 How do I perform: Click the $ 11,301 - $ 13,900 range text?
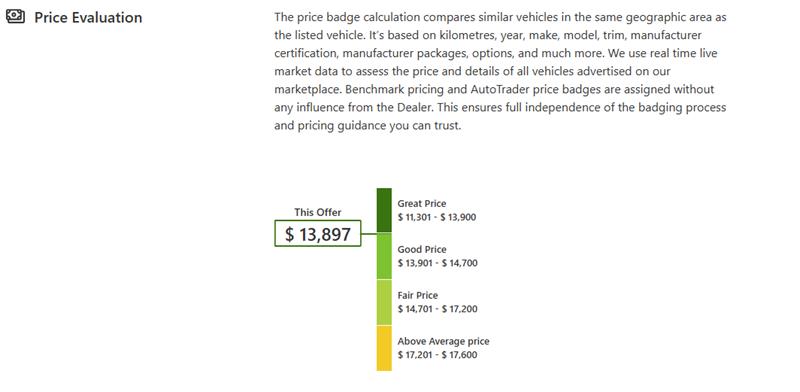click(437, 217)
